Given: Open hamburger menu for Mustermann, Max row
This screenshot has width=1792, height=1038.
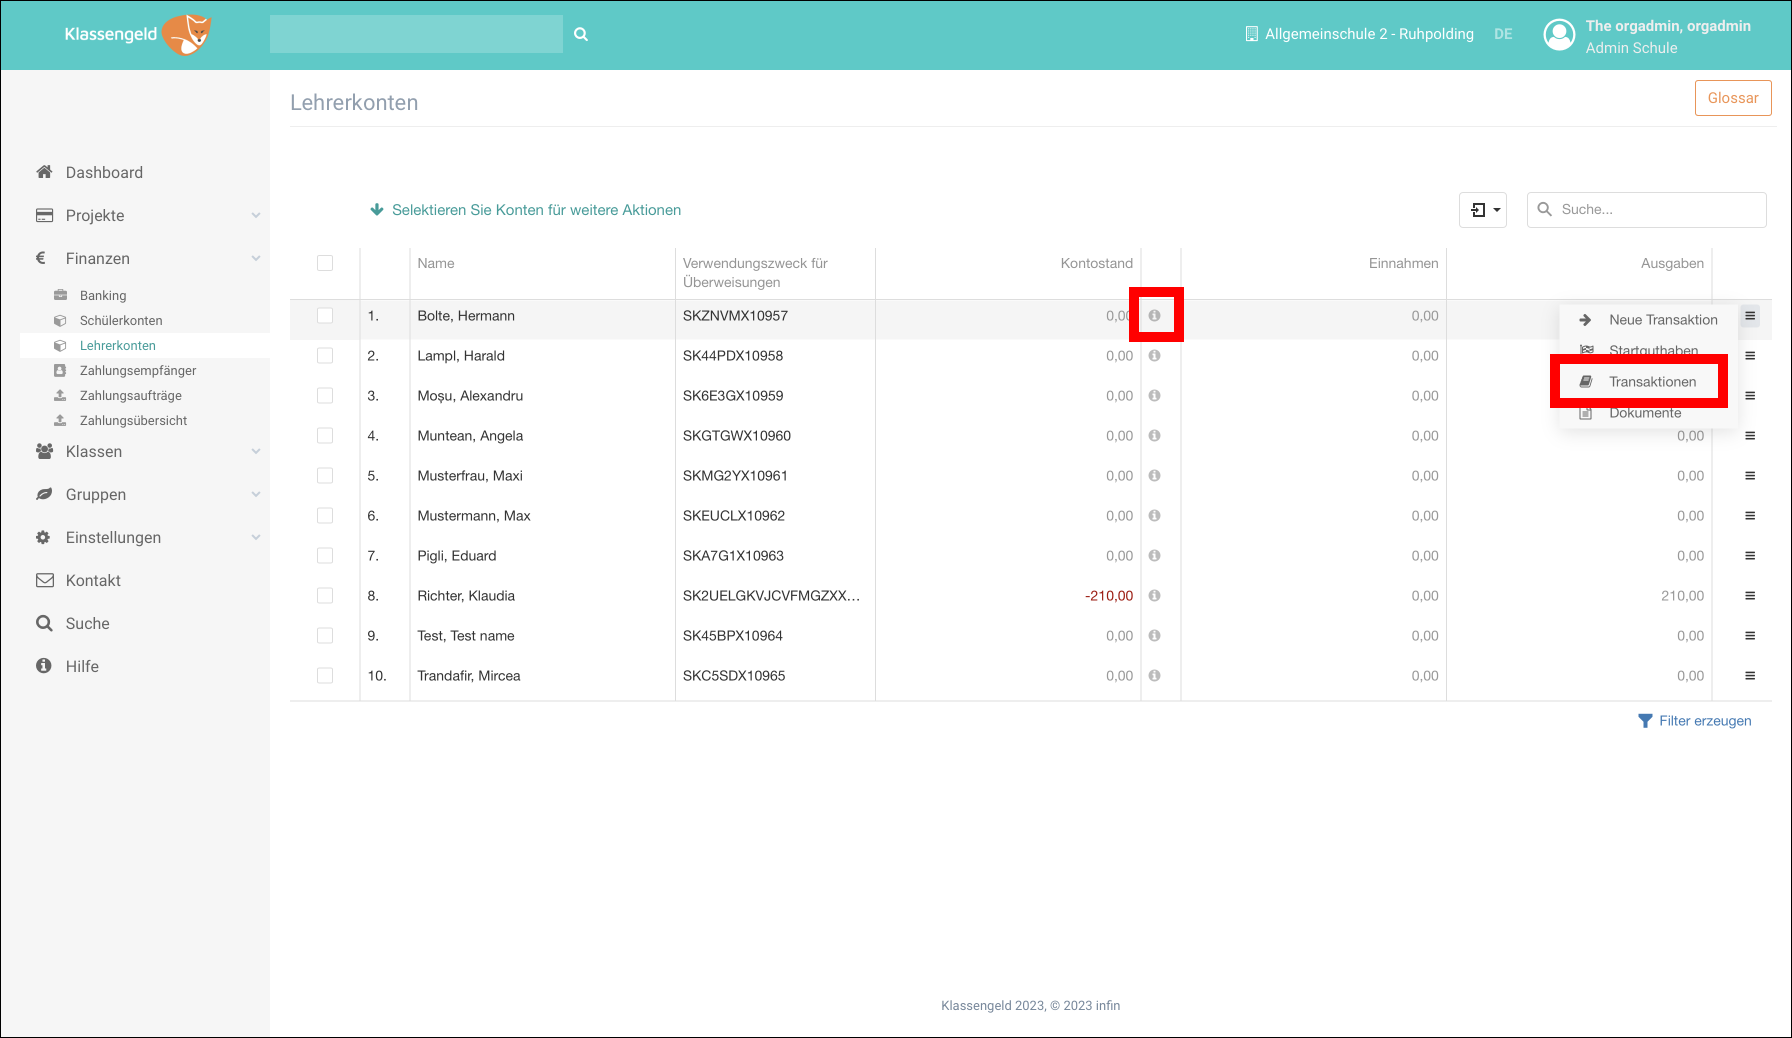Looking at the screenshot, I should (x=1750, y=516).
